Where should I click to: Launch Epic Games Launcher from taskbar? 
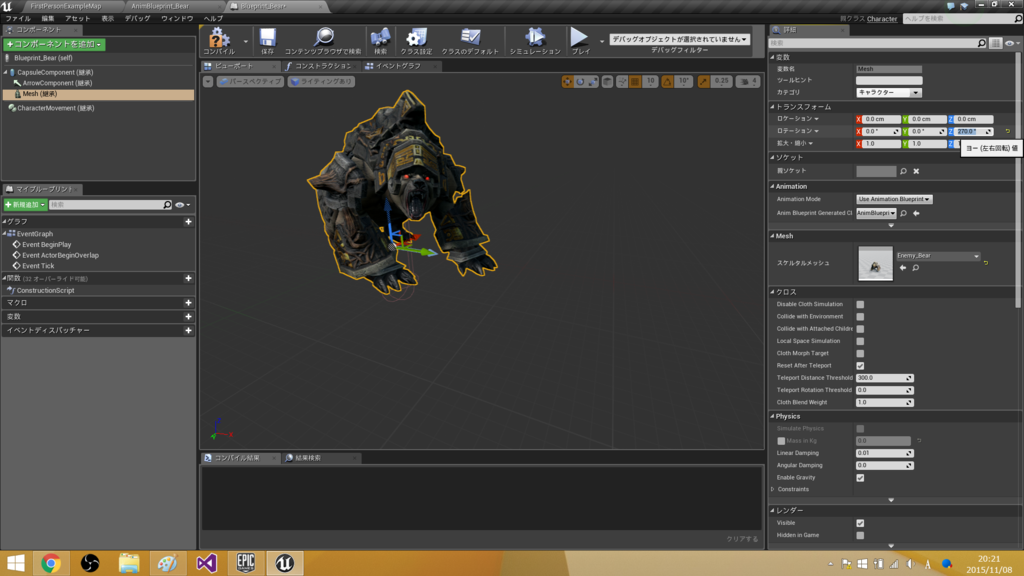tap(245, 562)
